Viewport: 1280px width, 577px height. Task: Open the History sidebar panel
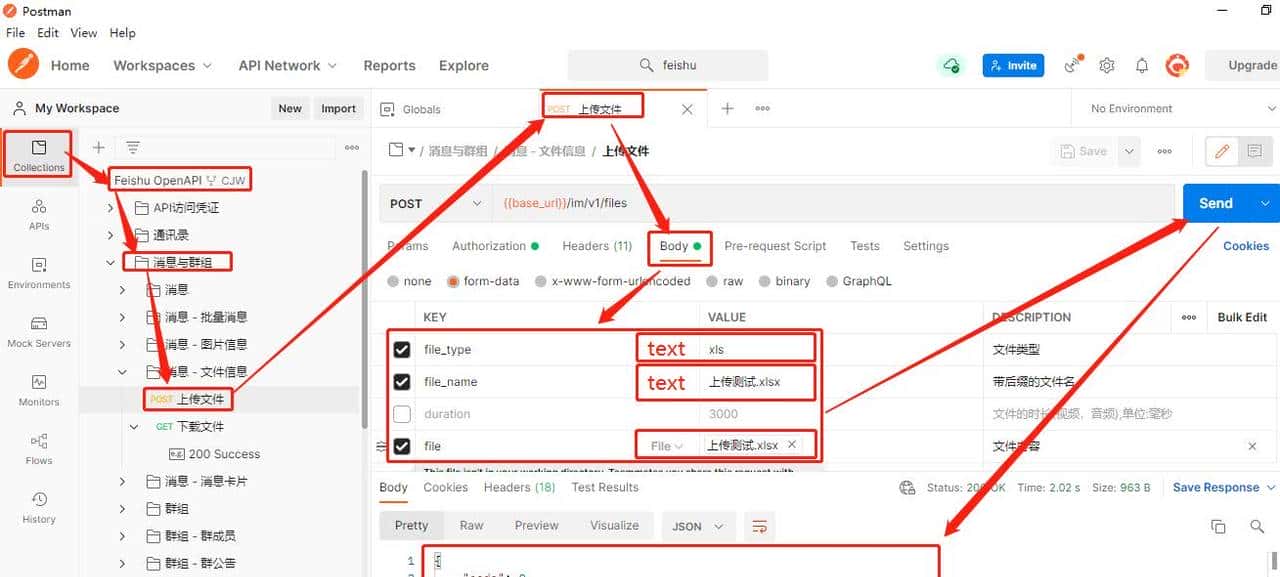[39, 507]
